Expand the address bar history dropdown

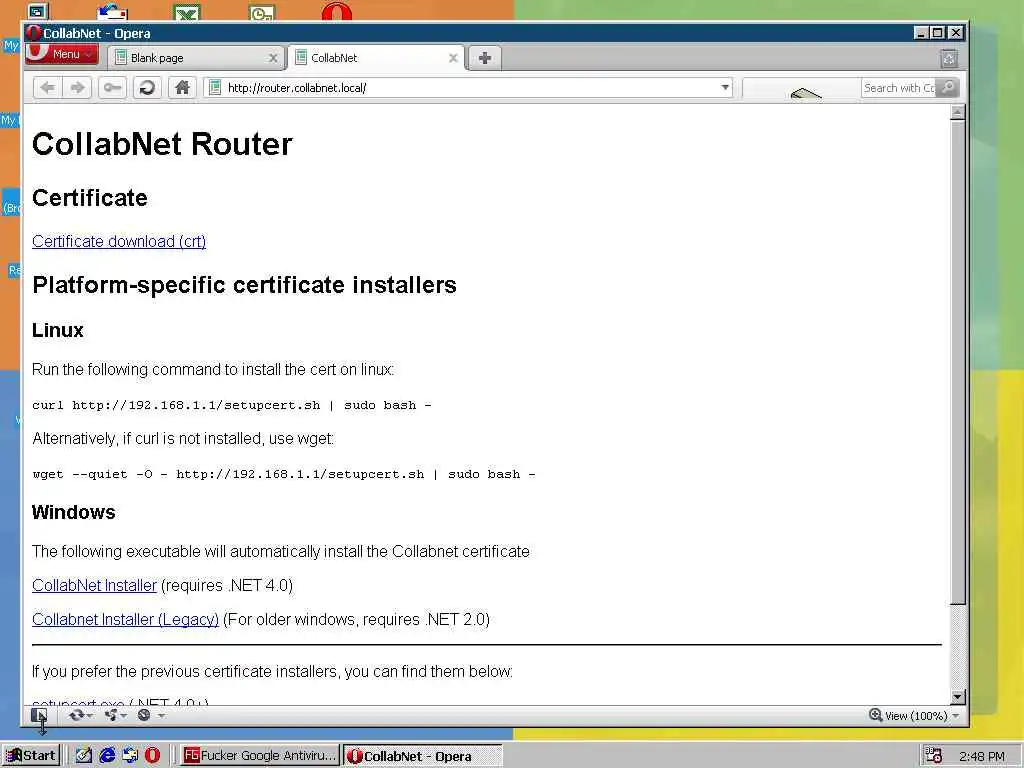click(725, 88)
